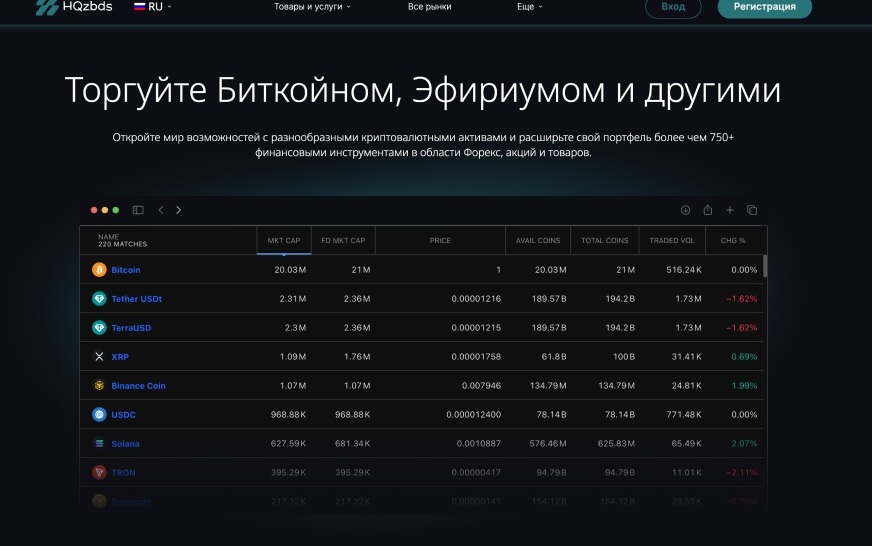Open the Binance Coin link
The width and height of the screenshot is (872, 546).
138,385
